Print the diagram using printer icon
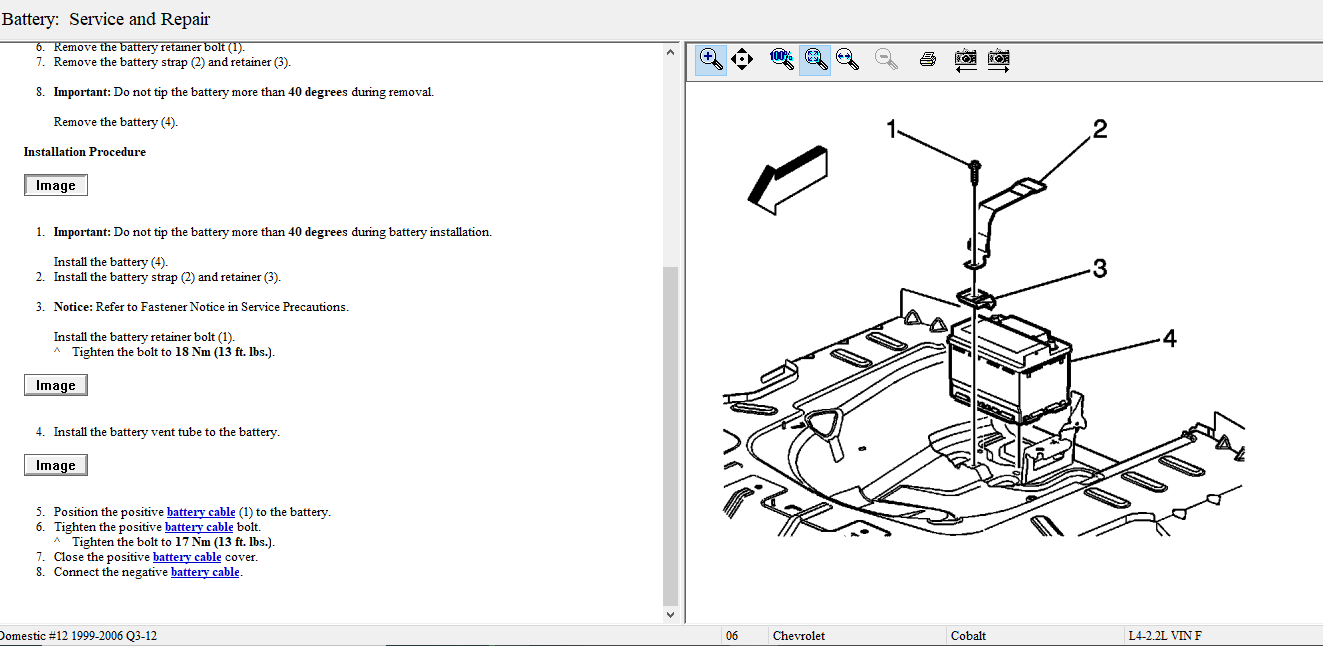 pos(928,59)
